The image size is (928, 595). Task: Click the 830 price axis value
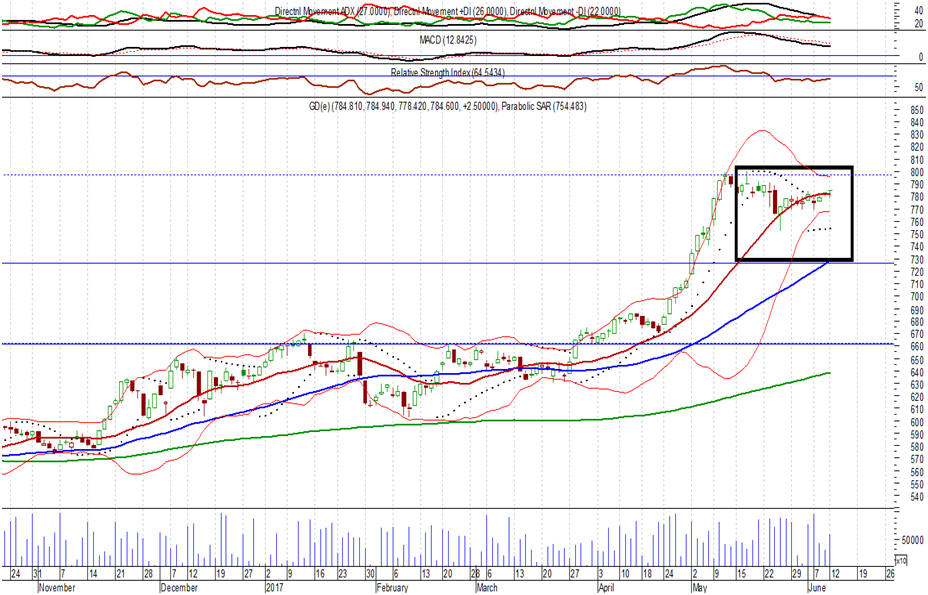[x=917, y=135]
